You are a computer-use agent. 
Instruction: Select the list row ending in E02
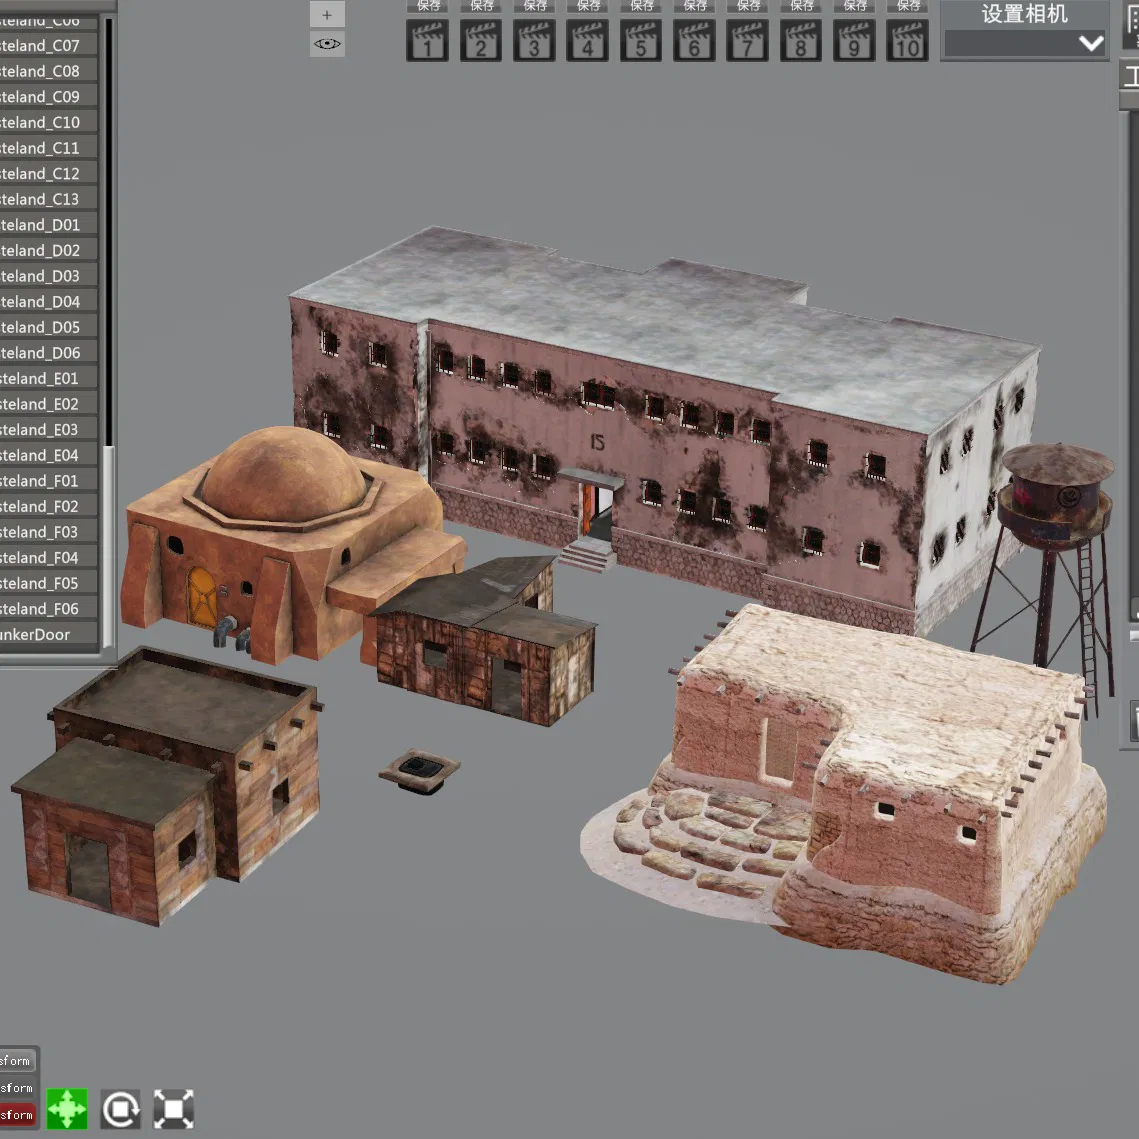[x=49, y=404]
